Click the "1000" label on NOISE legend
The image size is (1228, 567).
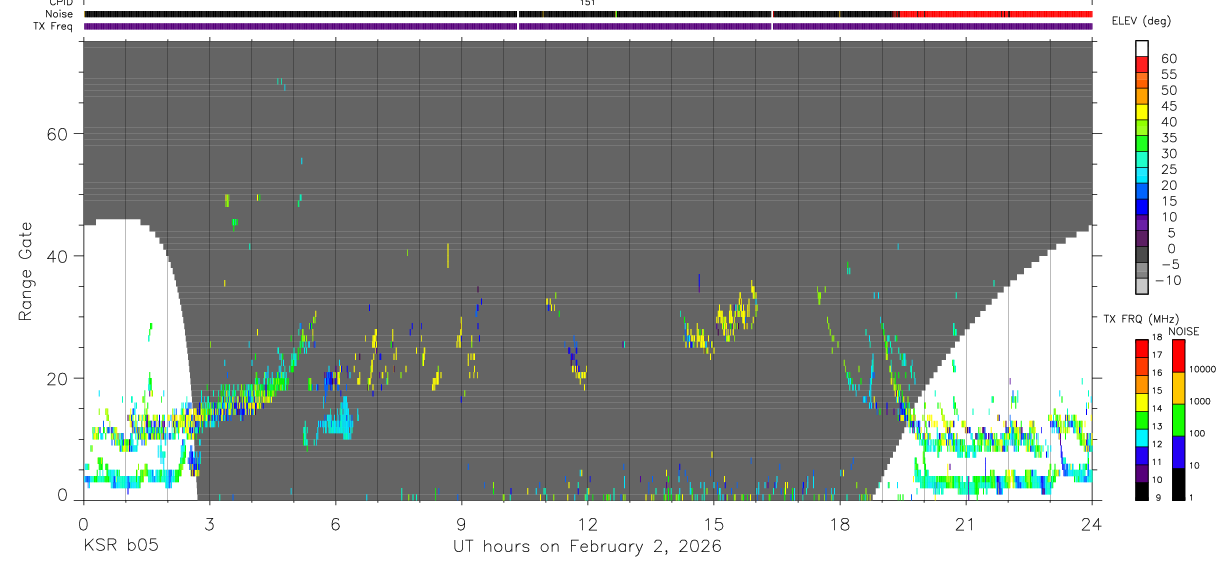(x=1200, y=401)
